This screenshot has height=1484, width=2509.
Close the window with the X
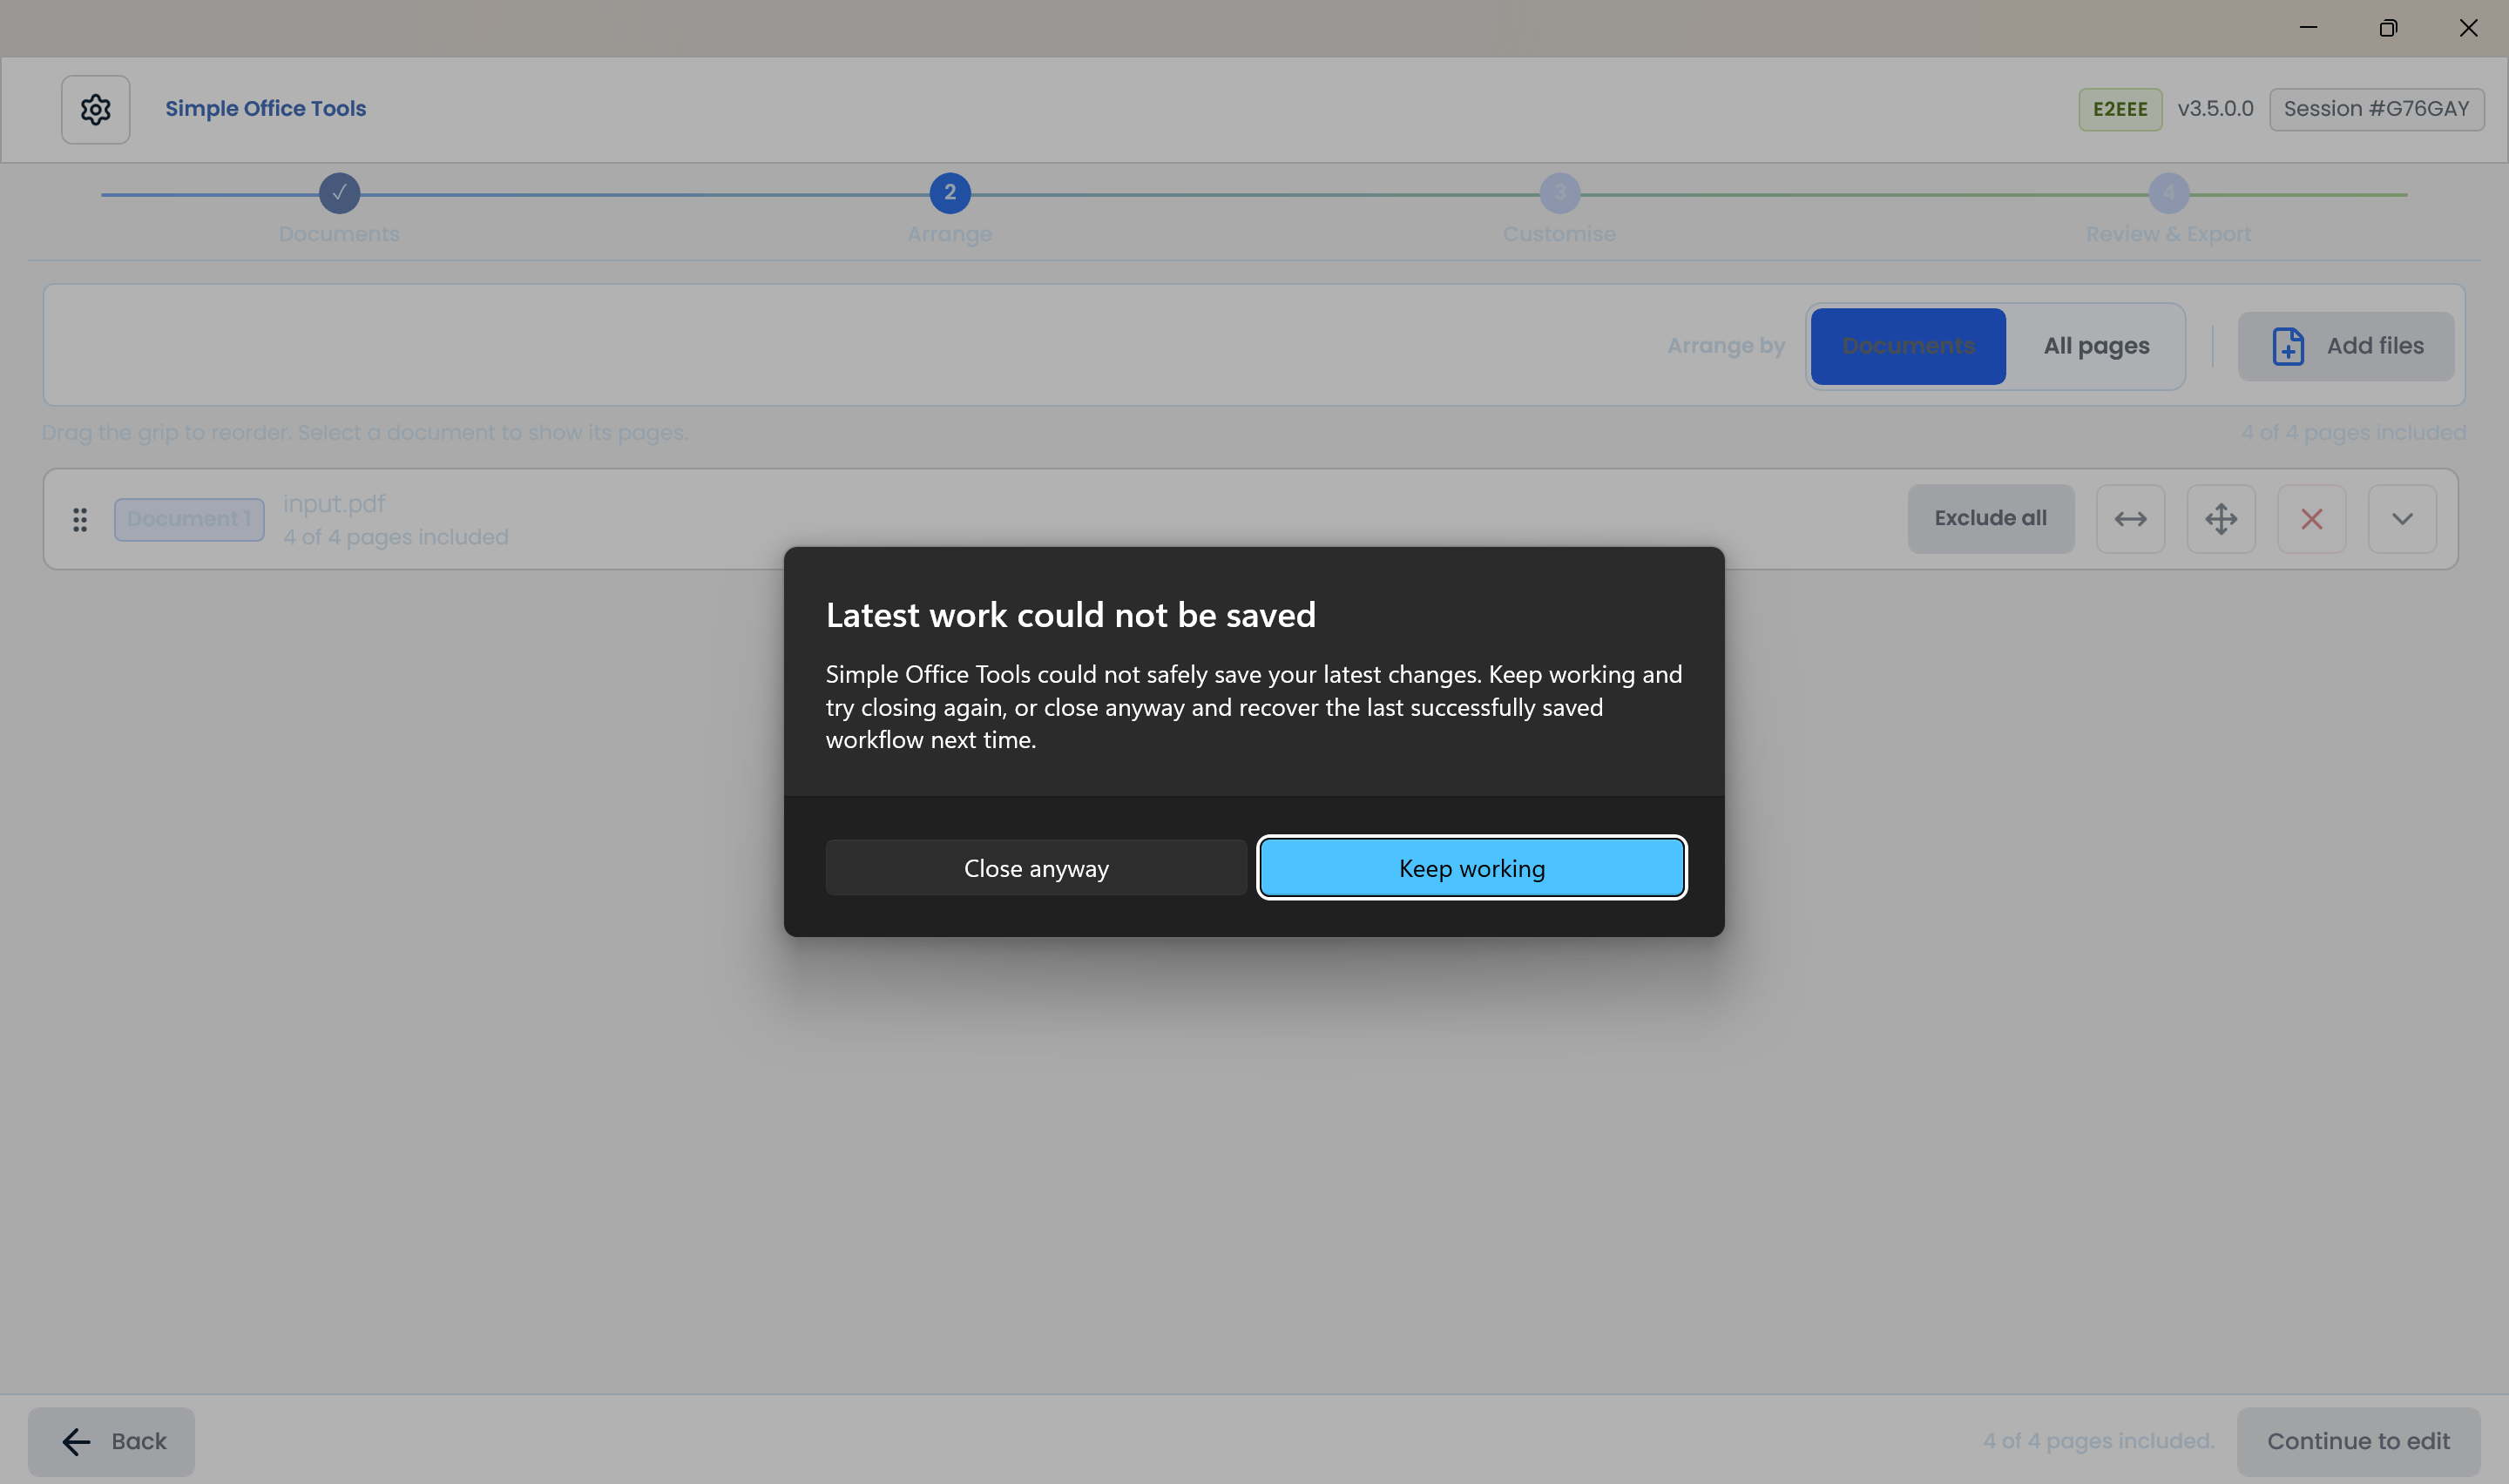click(2468, 28)
